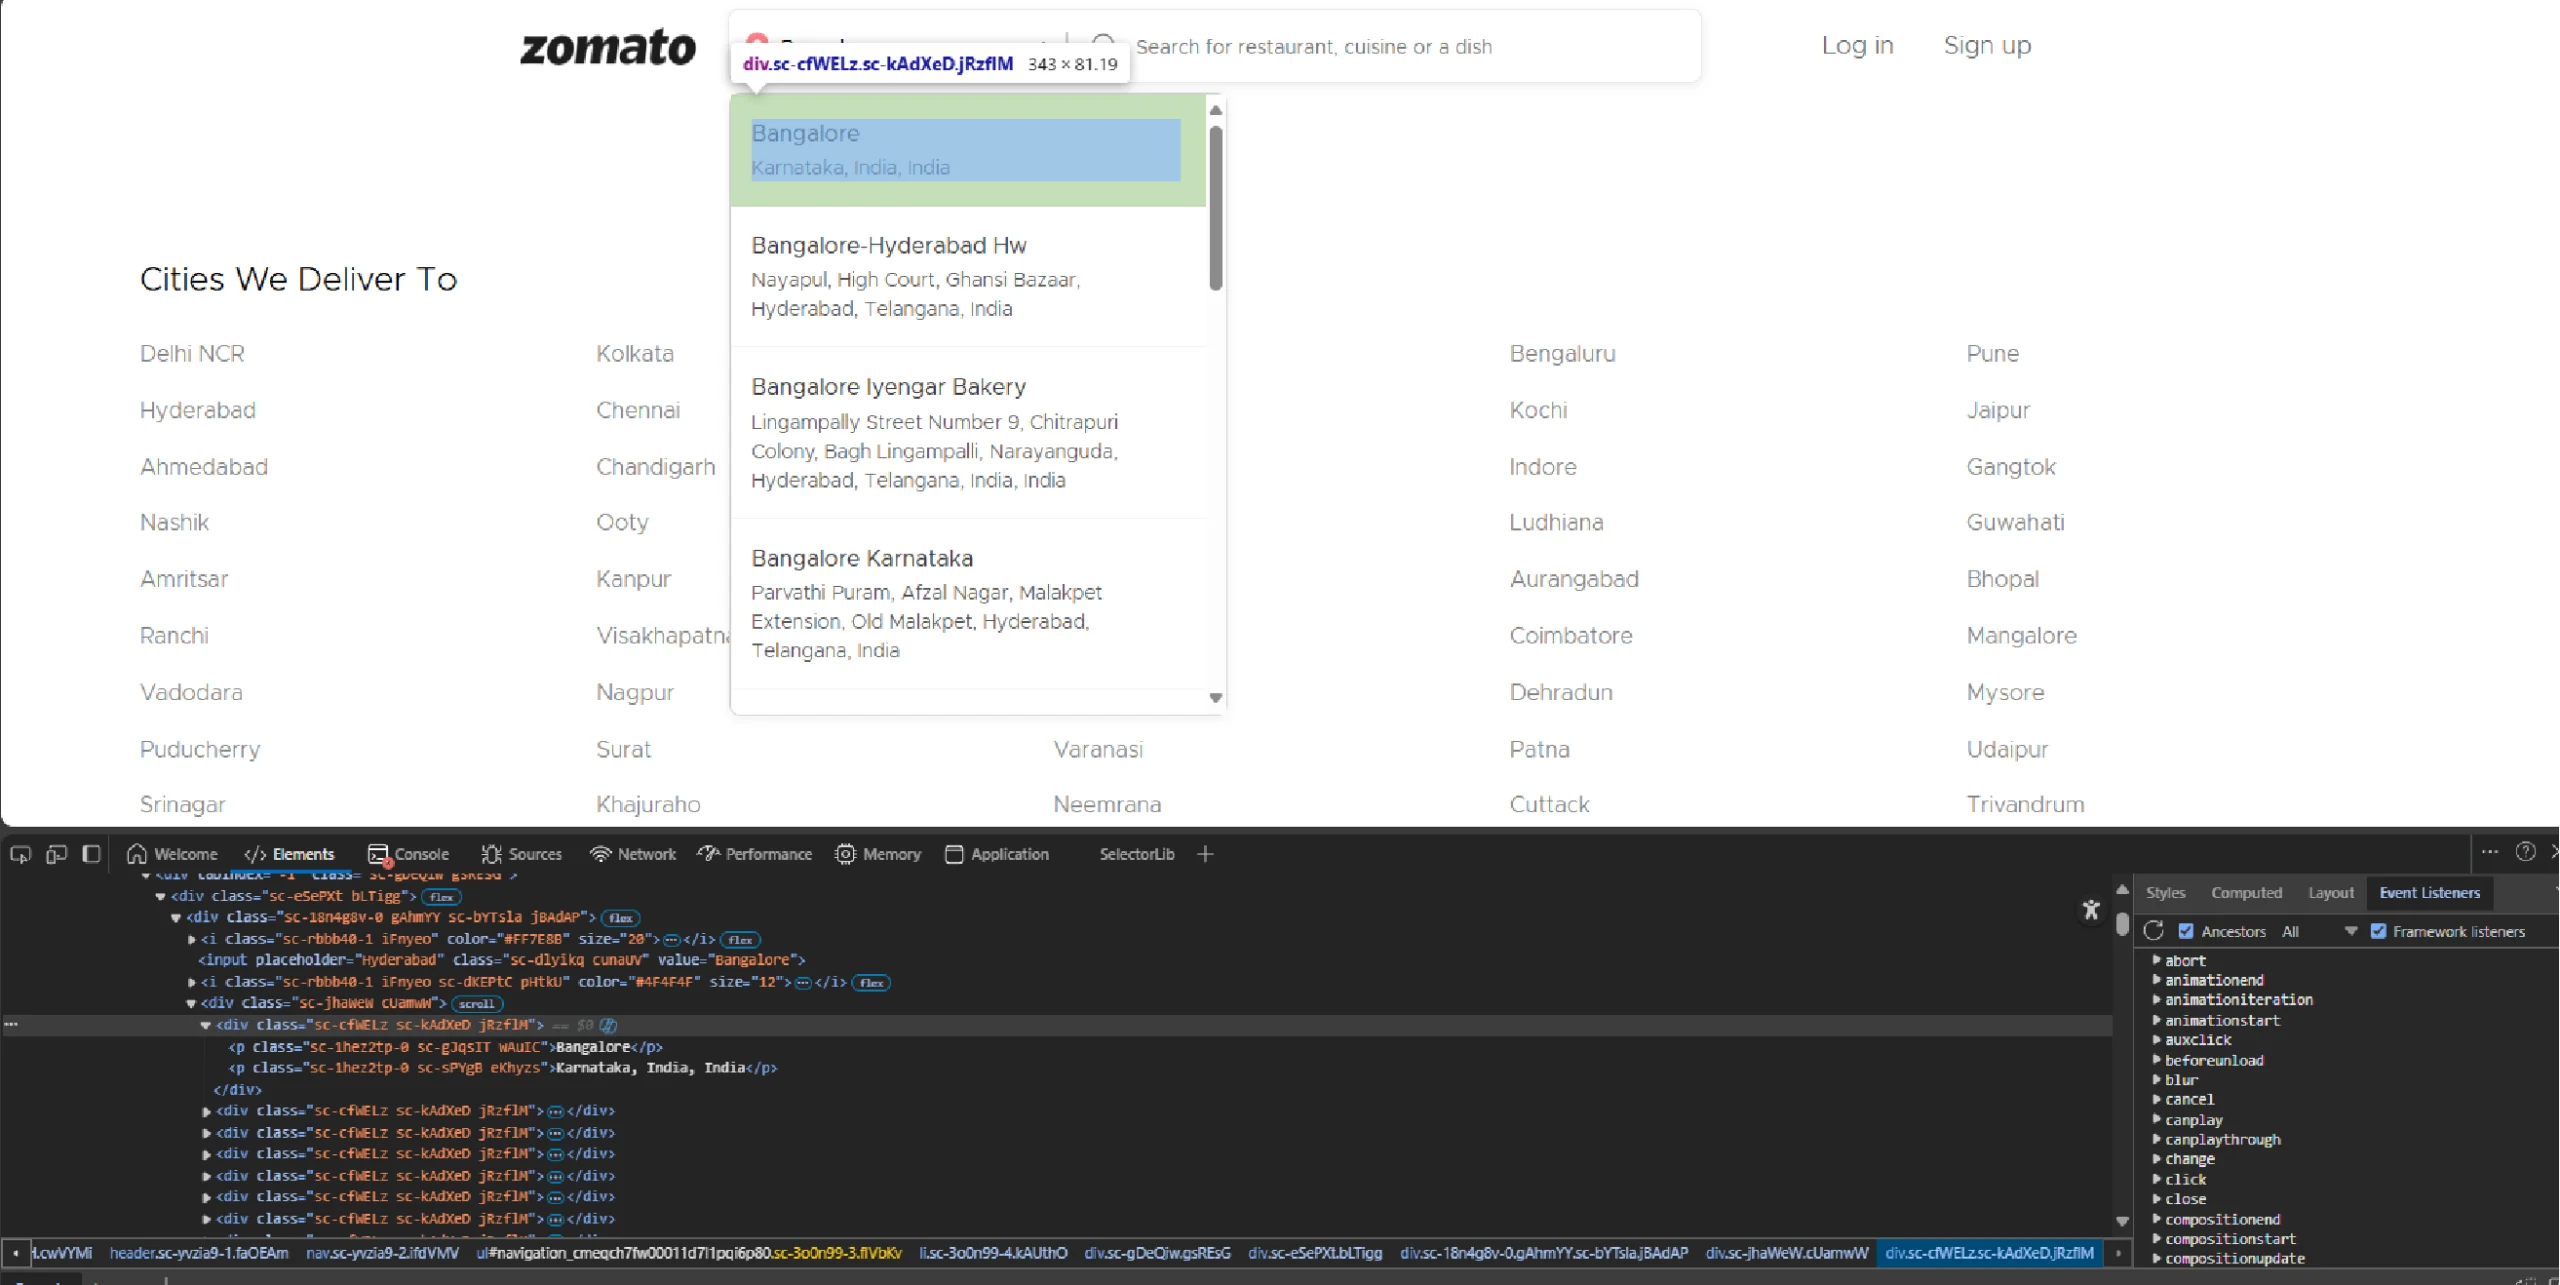Expand the canplaythrough event listener
This screenshot has height=1285, width=2560.
click(x=2157, y=1139)
